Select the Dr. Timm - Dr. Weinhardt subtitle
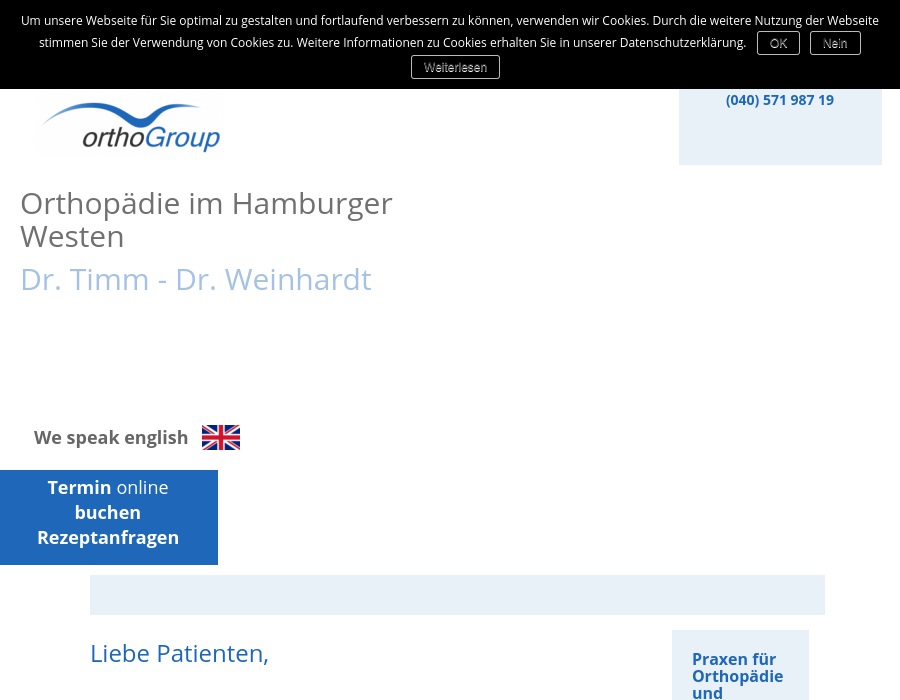 point(196,278)
